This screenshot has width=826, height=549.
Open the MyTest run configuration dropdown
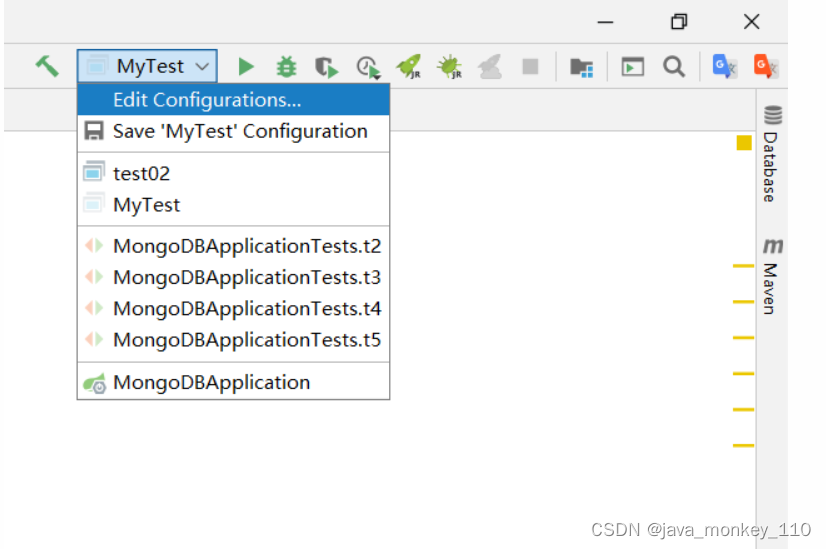coord(147,66)
